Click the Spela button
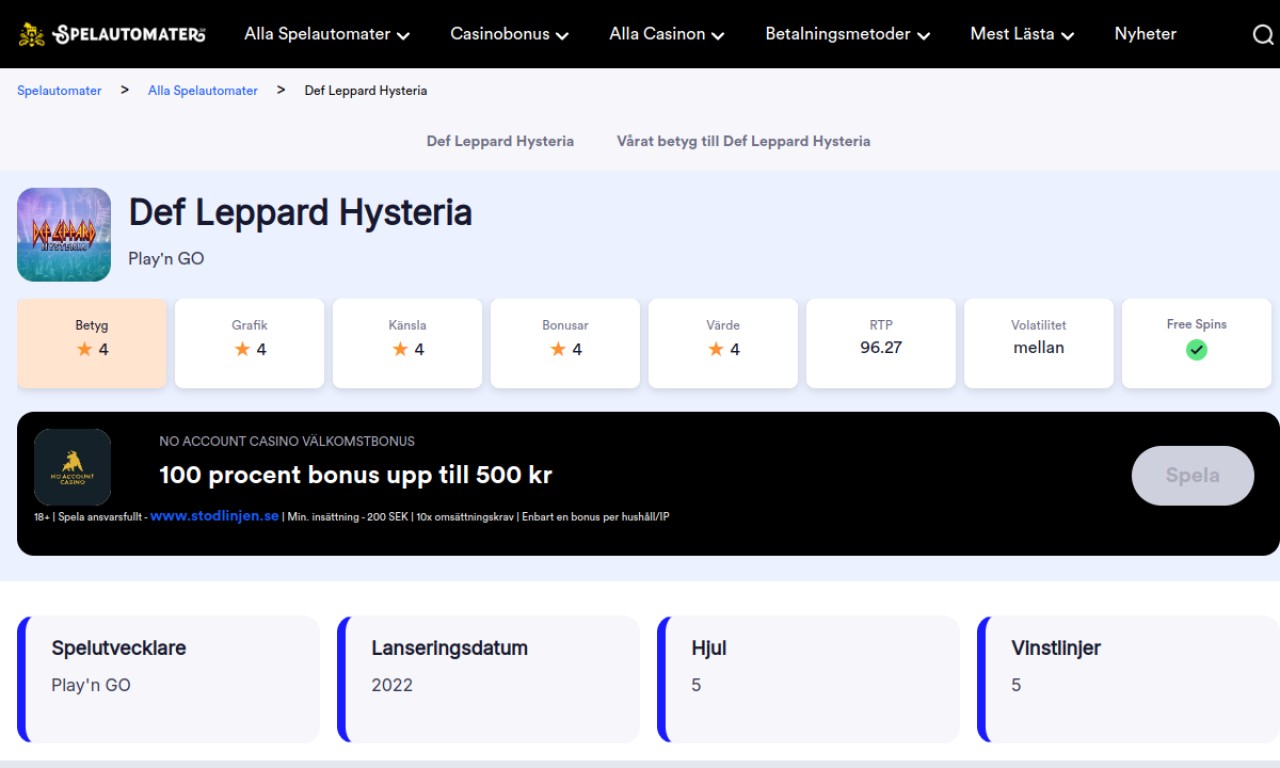1280x768 pixels. pyautogui.click(x=1192, y=475)
